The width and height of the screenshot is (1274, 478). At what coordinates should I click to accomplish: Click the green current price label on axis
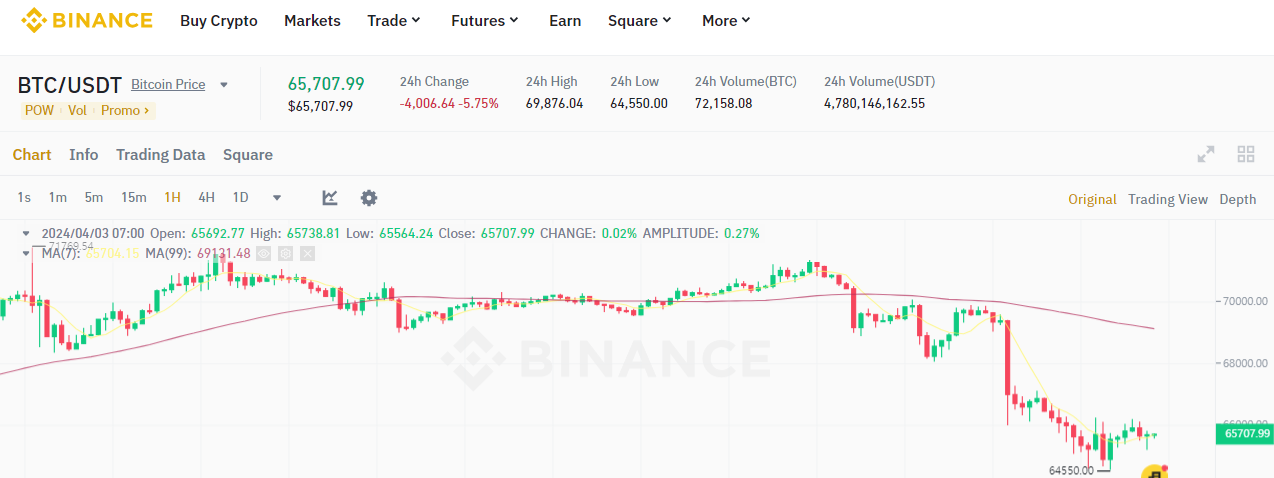pos(1243,433)
